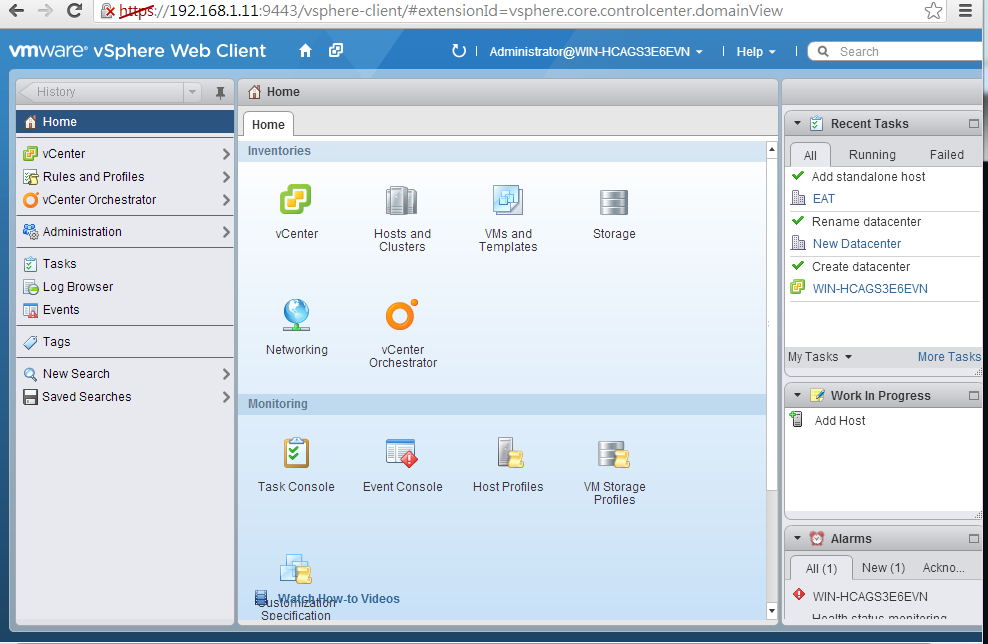Reload the browser page
Image resolution: width=988 pixels, height=644 pixels.
point(74,11)
